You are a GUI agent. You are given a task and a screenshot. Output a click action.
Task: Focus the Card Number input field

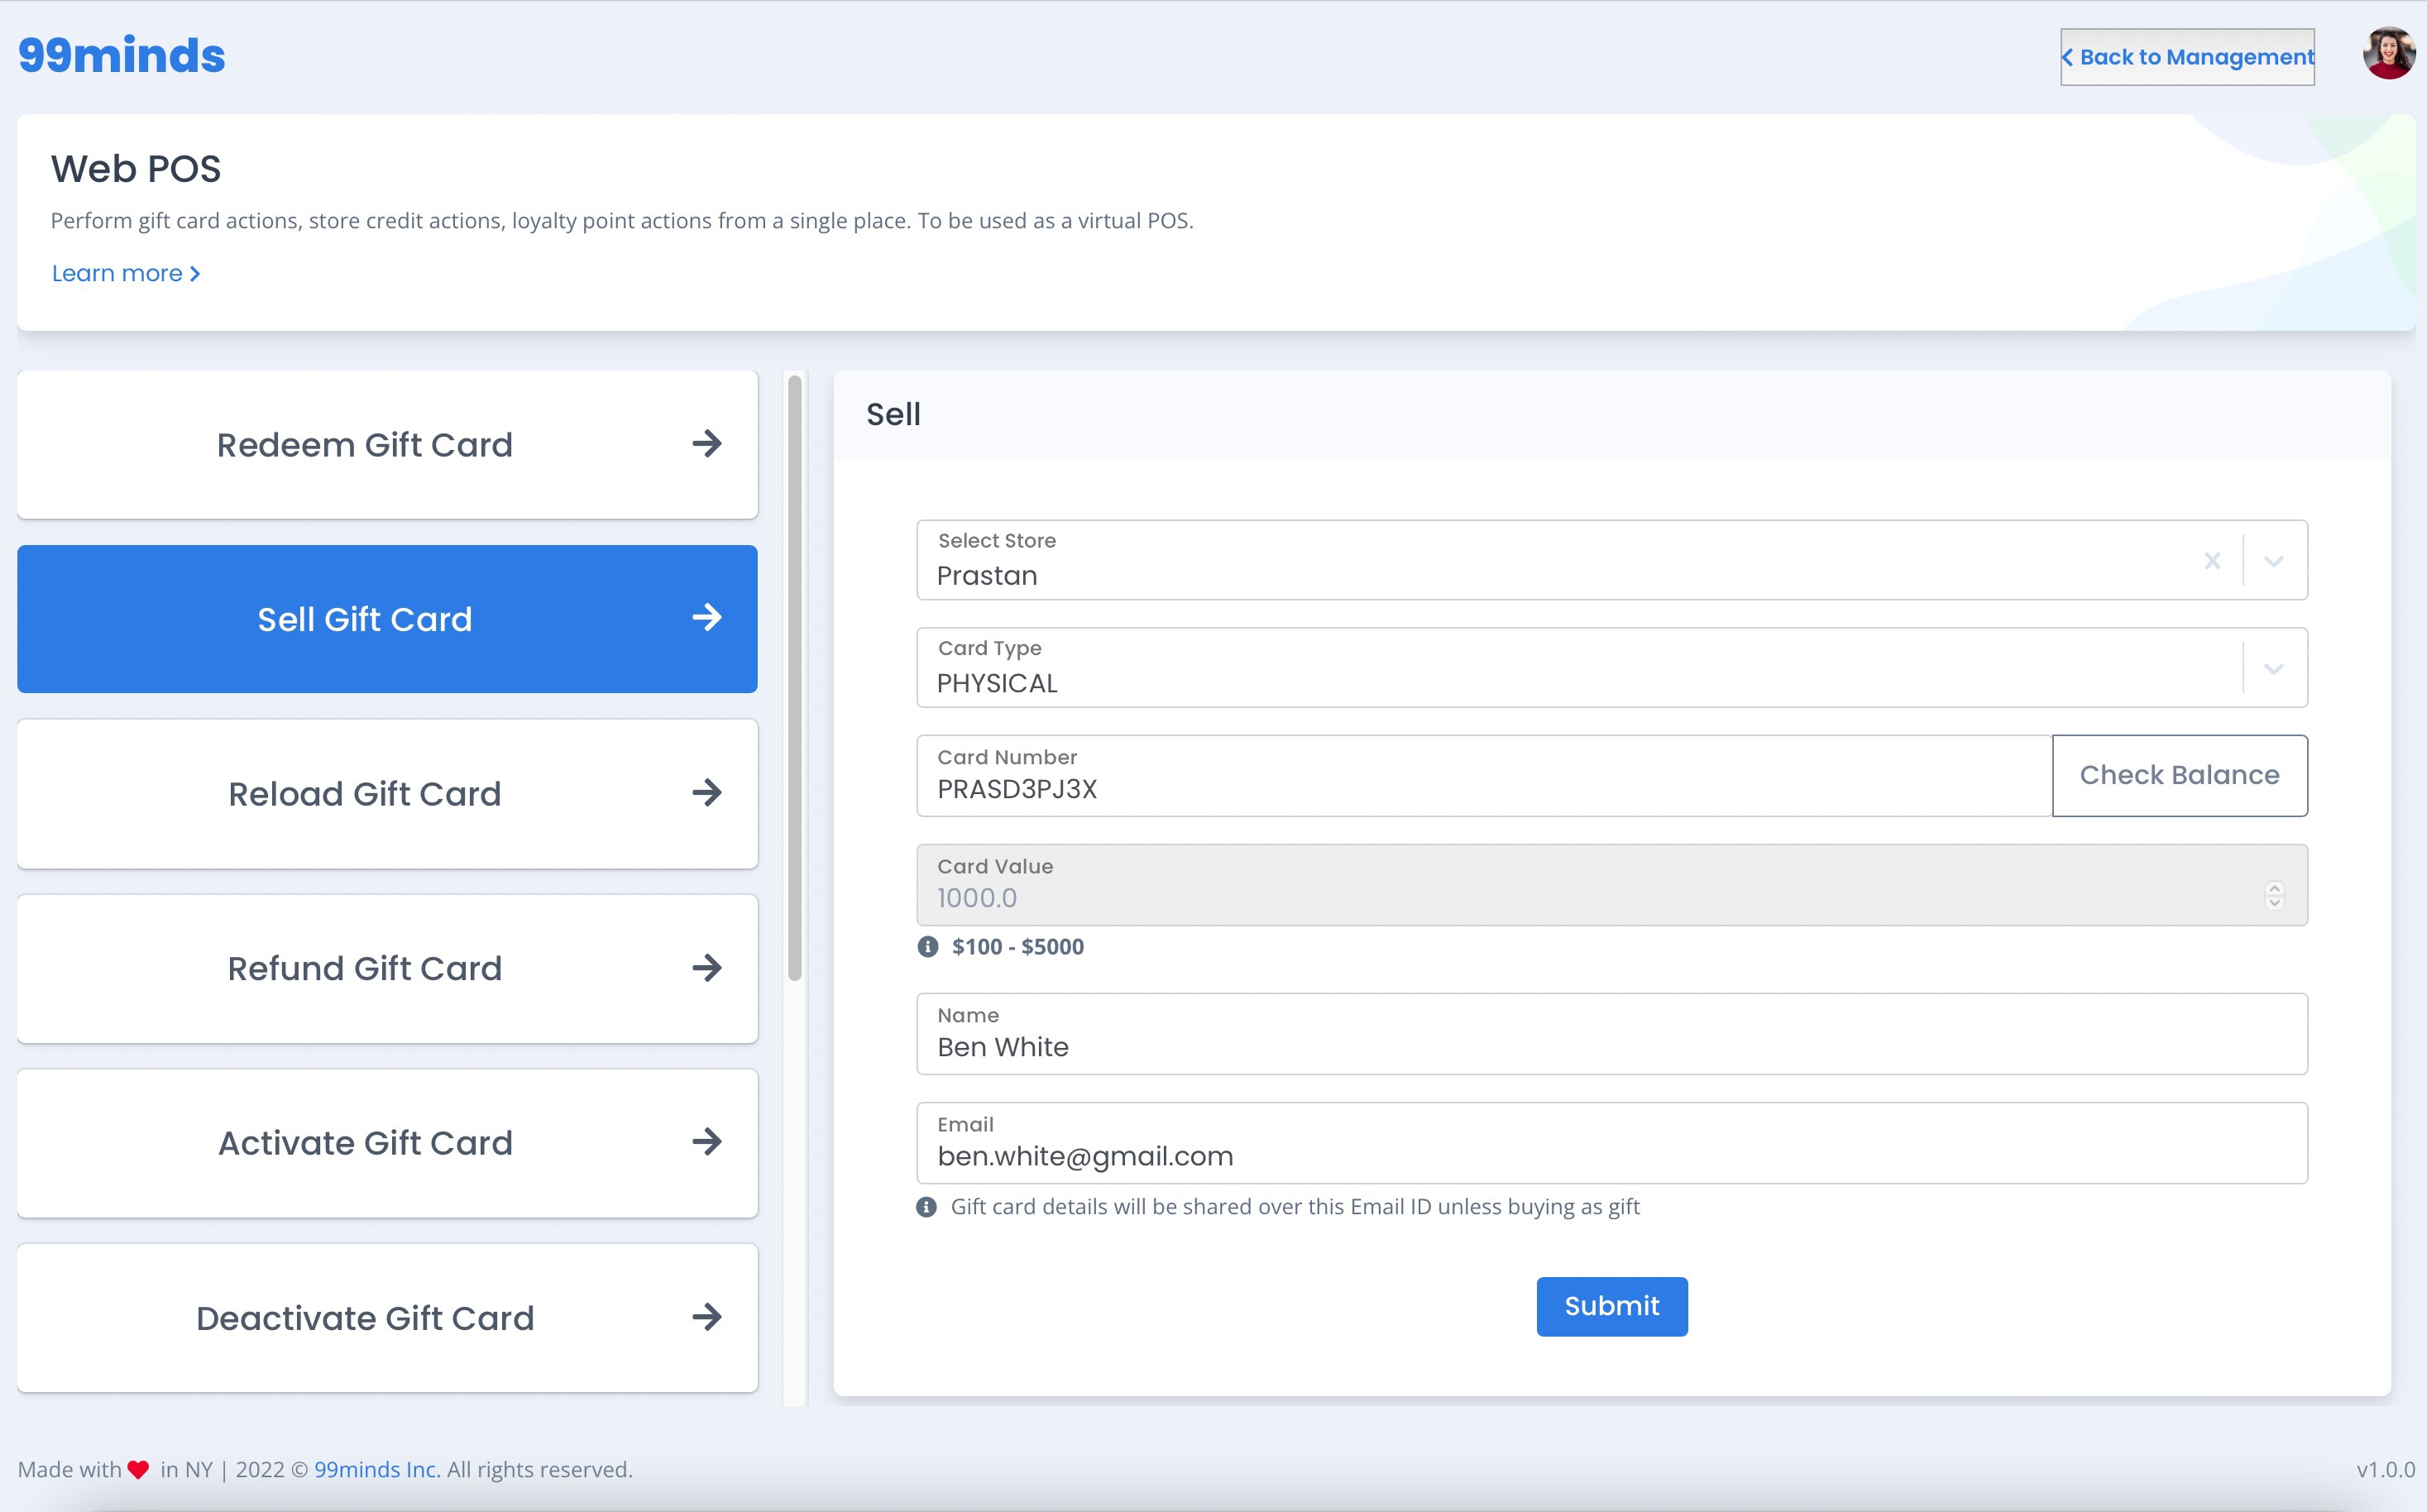1485,776
